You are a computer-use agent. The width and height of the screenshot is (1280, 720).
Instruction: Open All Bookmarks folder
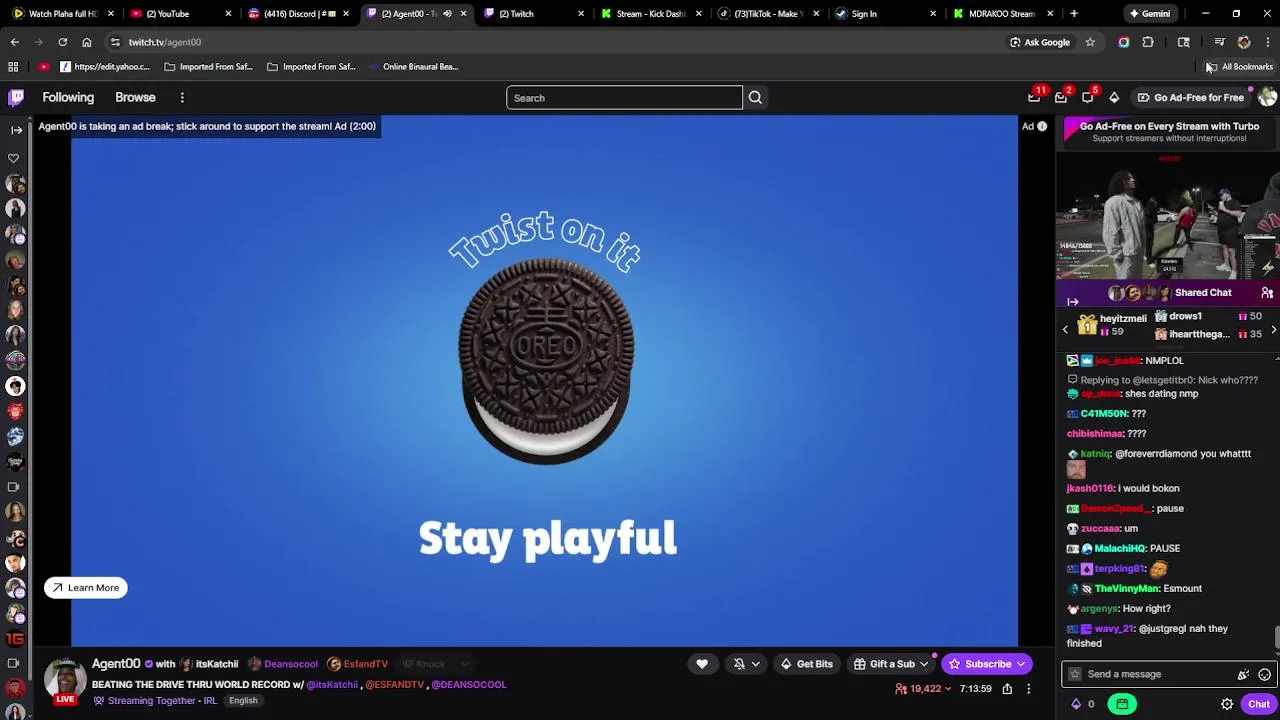[x=1240, y=67]
